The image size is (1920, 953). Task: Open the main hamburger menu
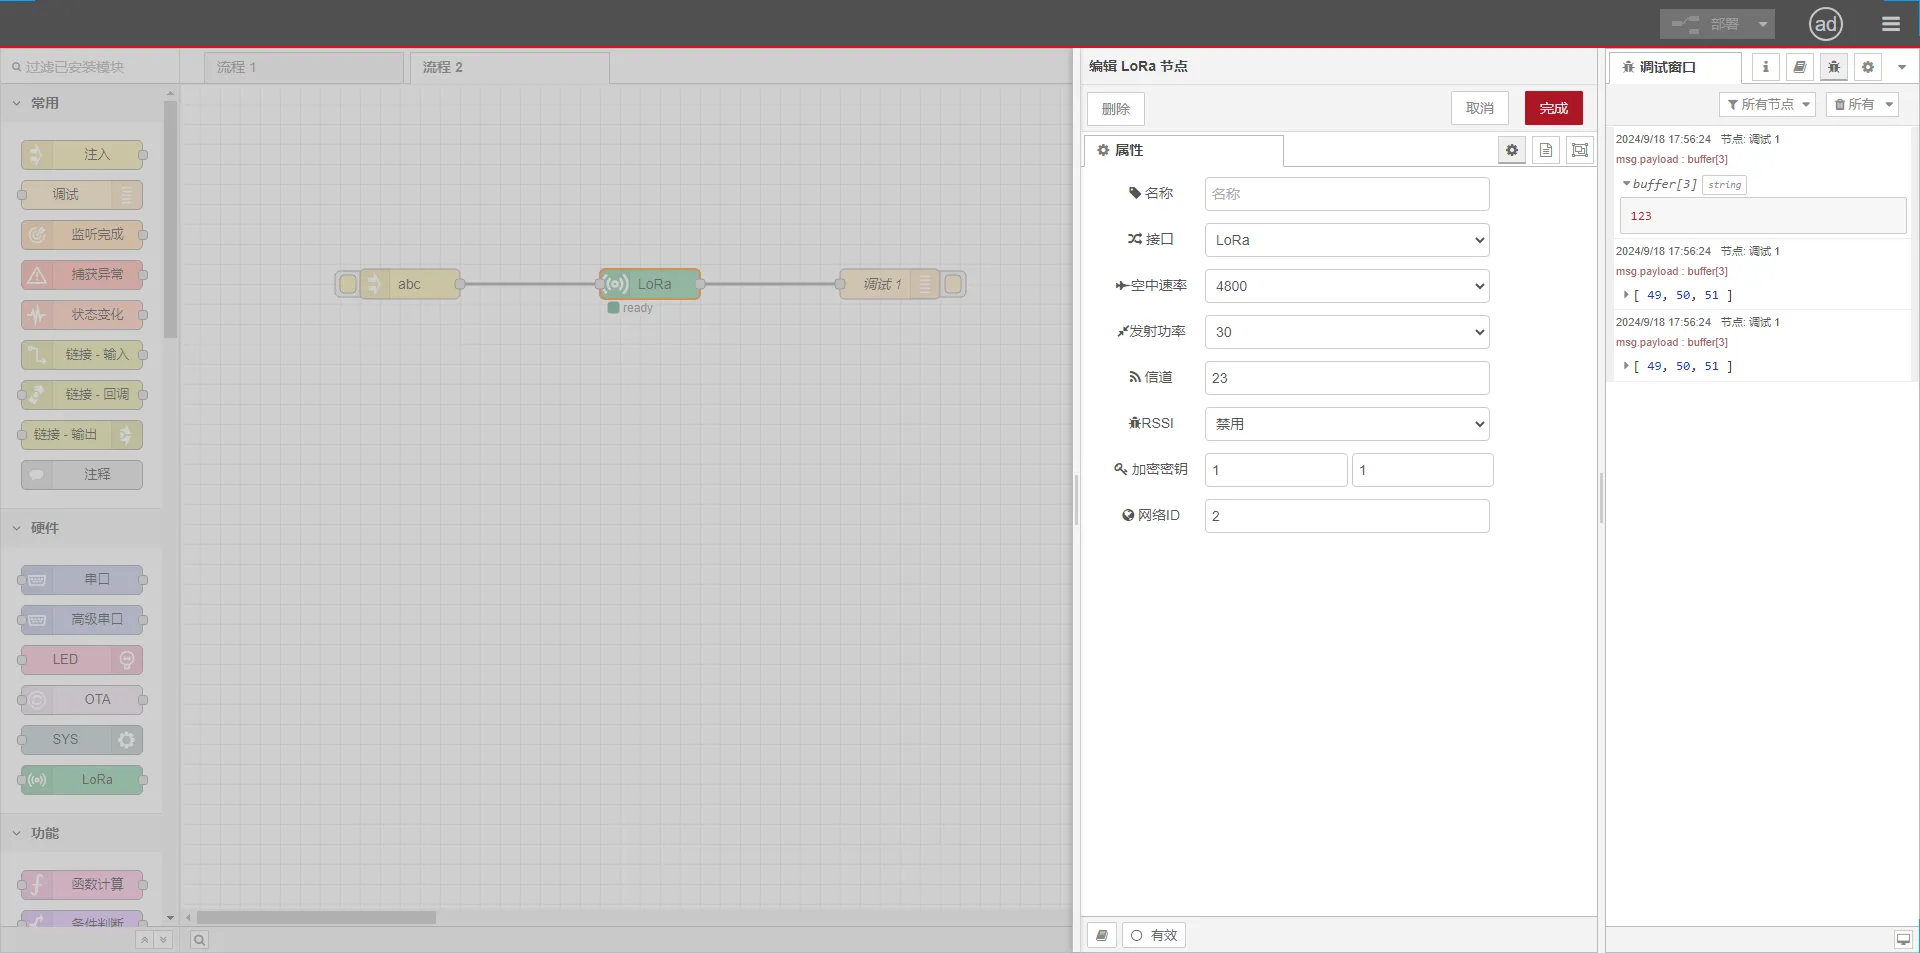tap(1890, 24)
